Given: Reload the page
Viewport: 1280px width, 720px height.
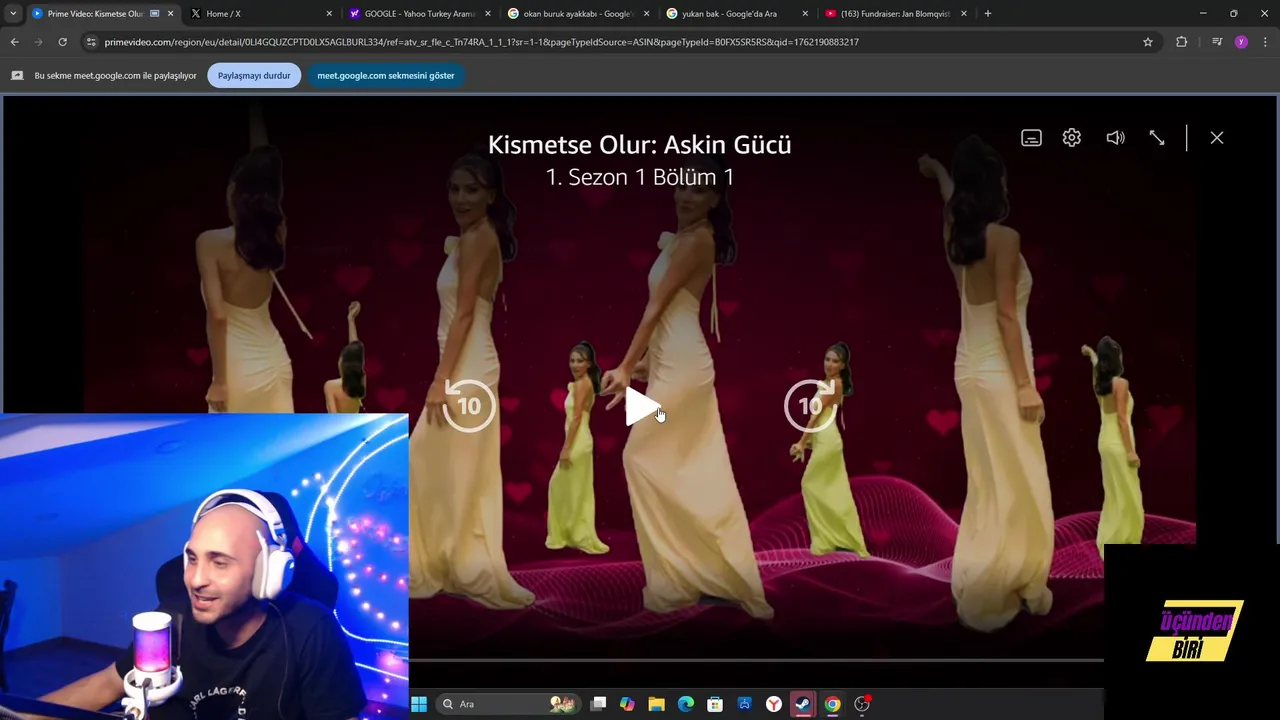Looking at the screenshot, I should [62, 42].
